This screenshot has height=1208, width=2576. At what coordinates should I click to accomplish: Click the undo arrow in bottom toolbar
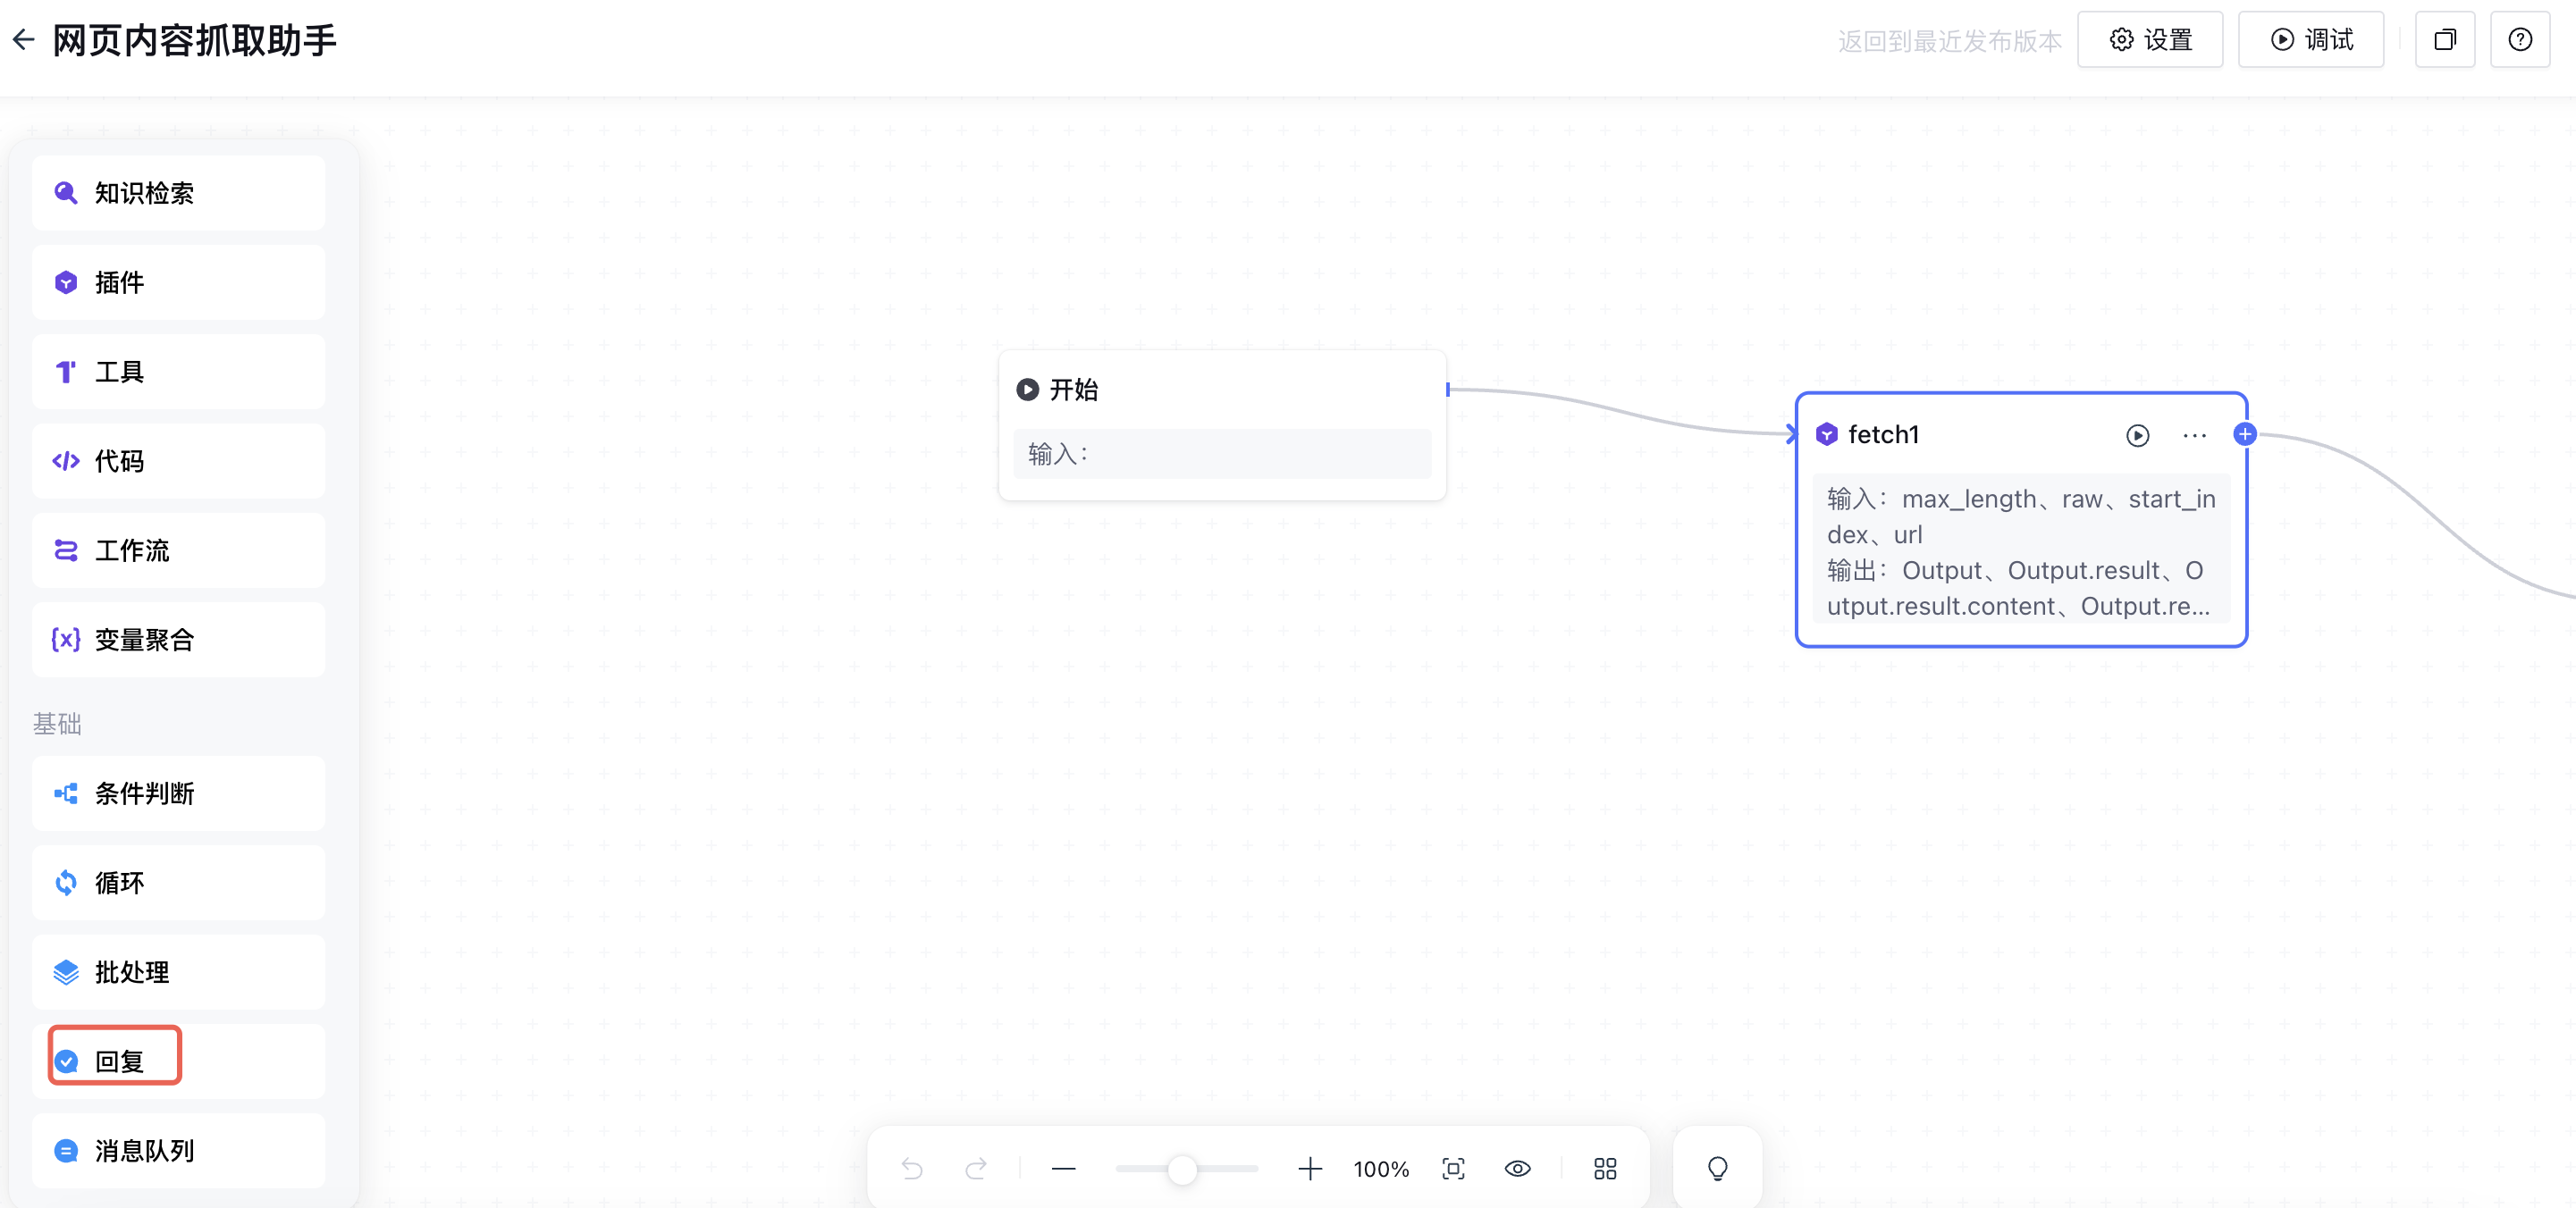(x=911, y=1168)
